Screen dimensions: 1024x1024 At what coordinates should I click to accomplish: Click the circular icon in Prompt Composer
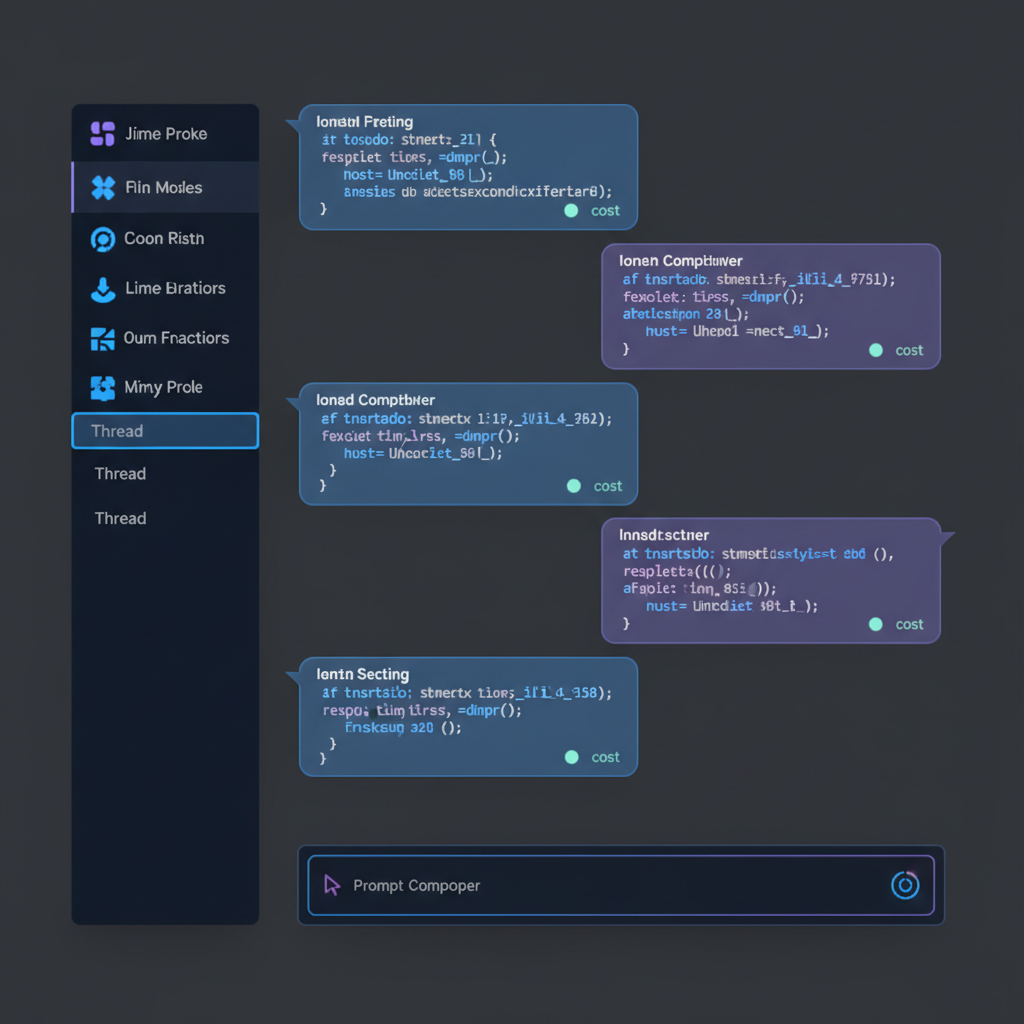point(904,885)
